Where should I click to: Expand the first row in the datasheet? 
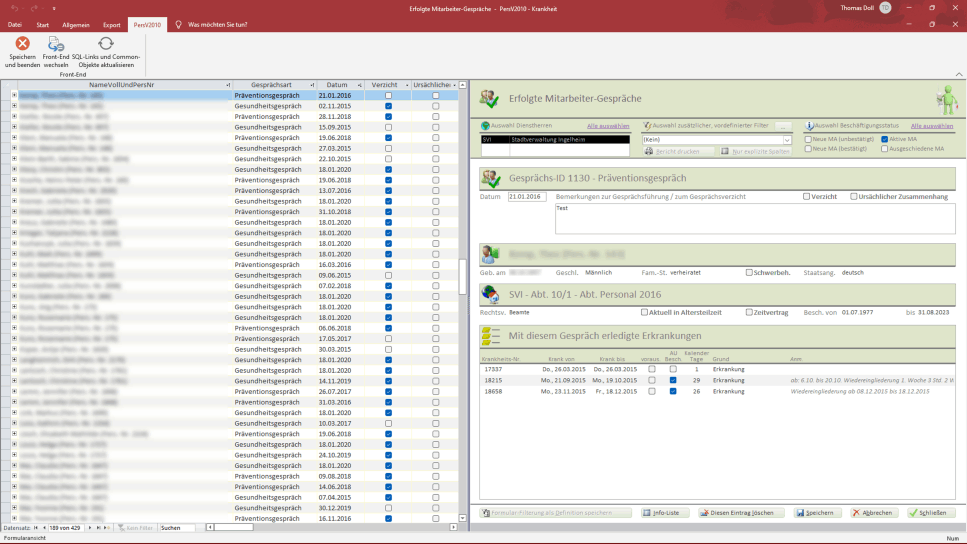click(x=14, y=95)
